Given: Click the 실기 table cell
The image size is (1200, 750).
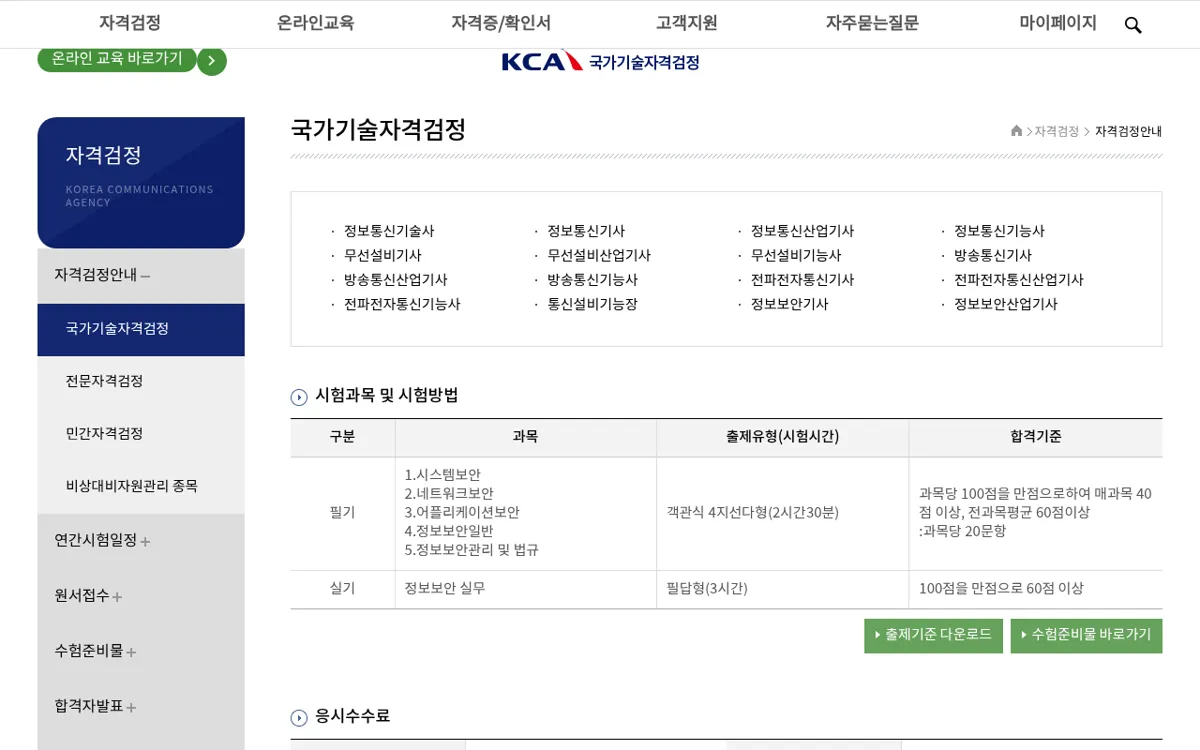Looking at the screenshot, I should tap(343, 589).
